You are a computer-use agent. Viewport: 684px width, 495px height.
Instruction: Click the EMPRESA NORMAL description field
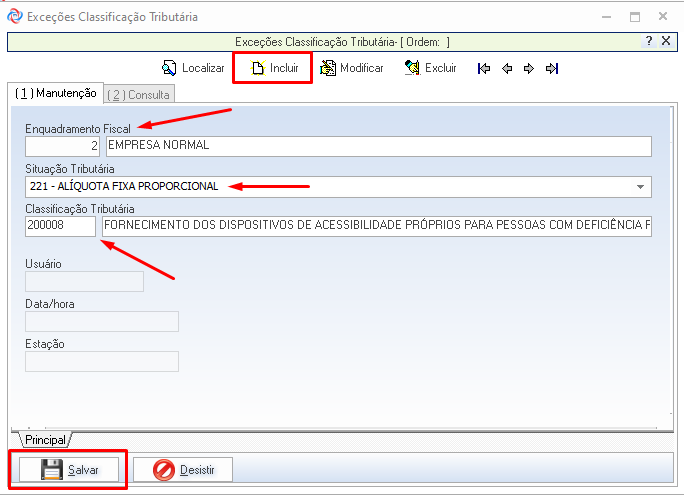(378, 146)
